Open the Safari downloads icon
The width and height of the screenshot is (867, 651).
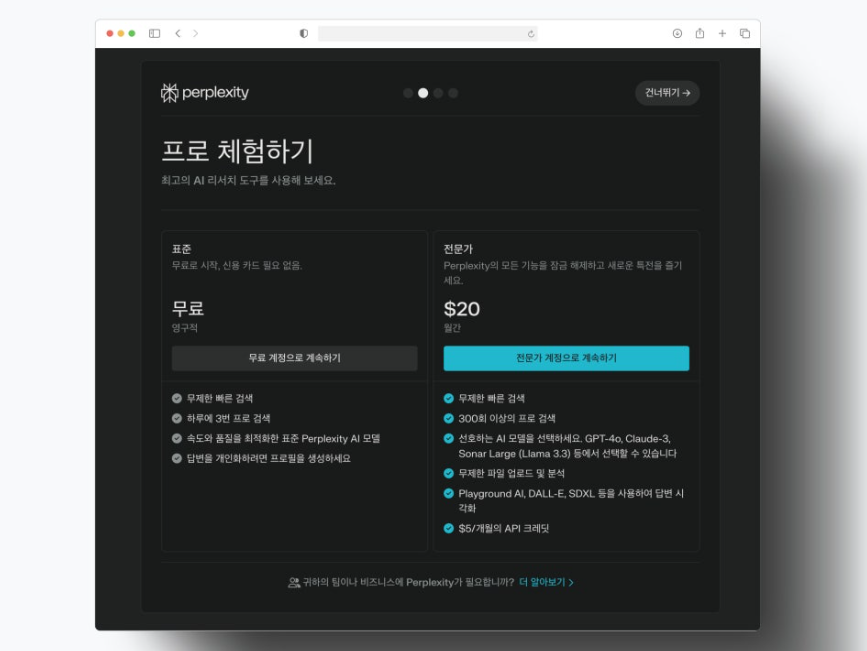click(x=677, y=33)
